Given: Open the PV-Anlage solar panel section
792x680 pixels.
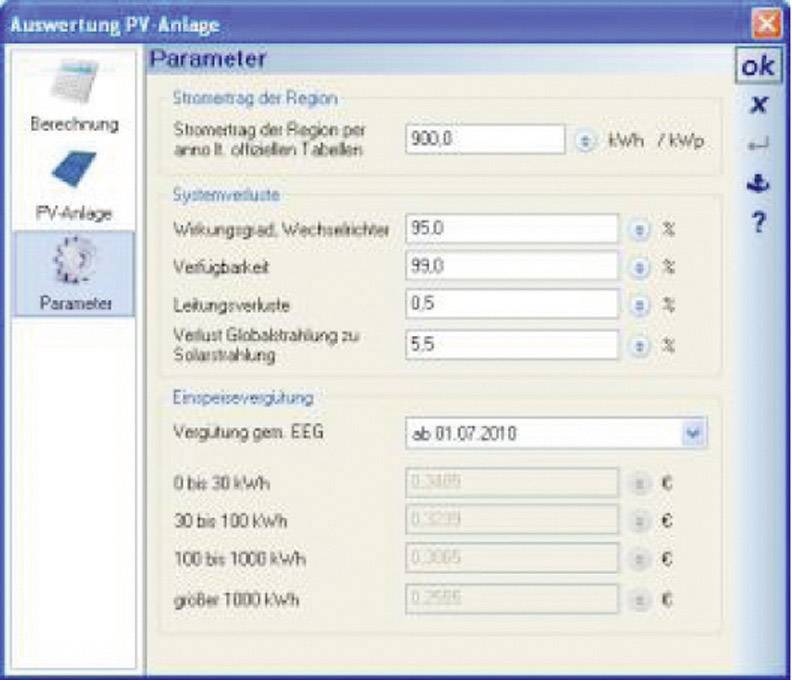Looking at the screenshot, I should point(74,186).
